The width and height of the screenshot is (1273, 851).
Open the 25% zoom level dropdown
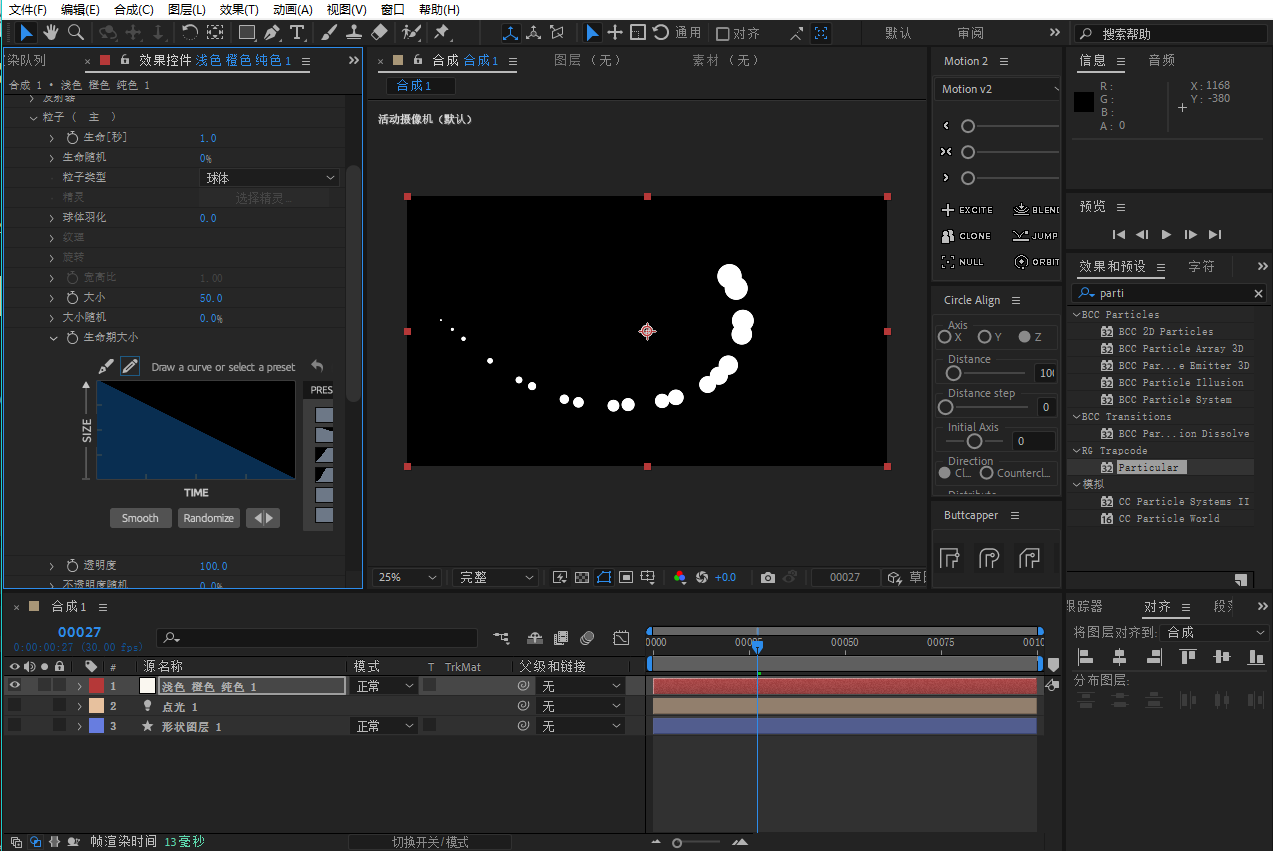407,578
